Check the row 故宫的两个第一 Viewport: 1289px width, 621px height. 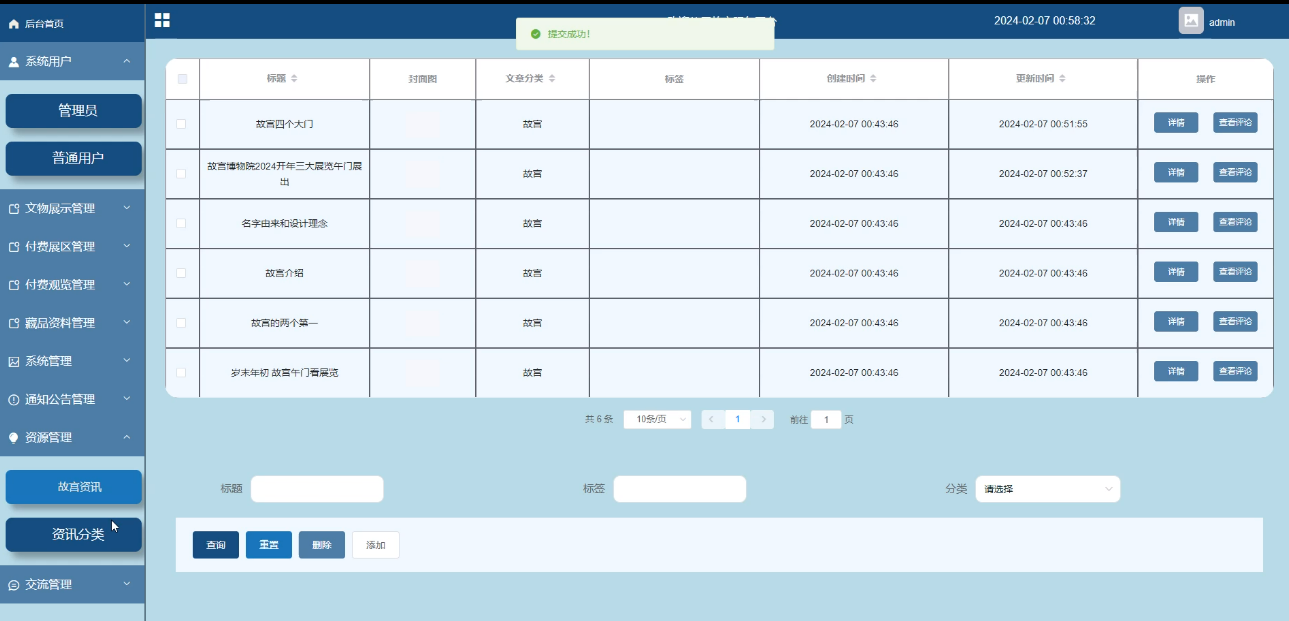click(181, 323)
